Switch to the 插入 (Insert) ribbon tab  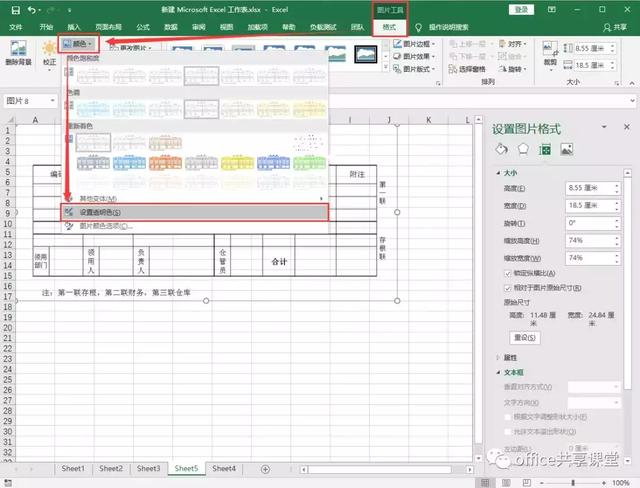click(x=74, y=27)
